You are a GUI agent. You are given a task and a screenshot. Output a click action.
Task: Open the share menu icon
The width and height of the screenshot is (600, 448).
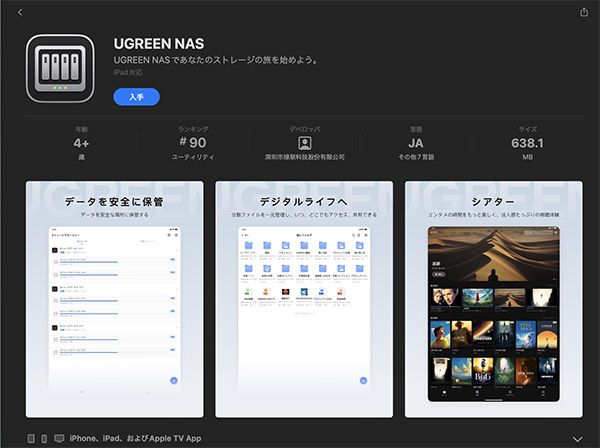[x=584, y=12]
